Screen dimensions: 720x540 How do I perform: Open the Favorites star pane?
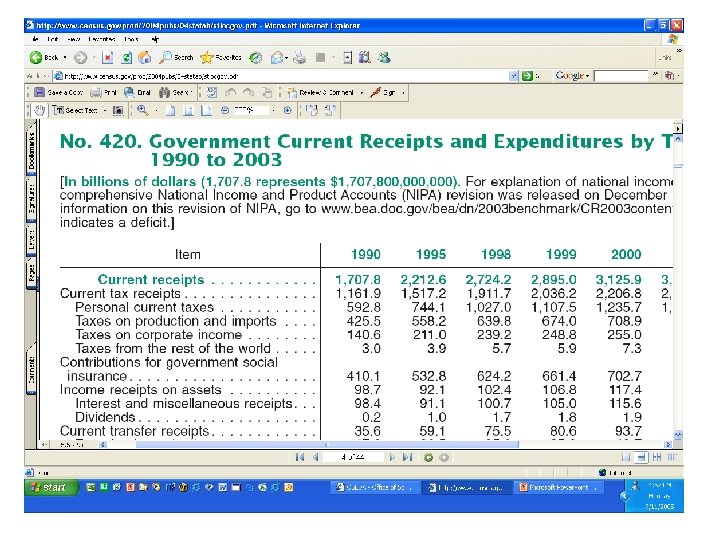click(x=221, y=57)
